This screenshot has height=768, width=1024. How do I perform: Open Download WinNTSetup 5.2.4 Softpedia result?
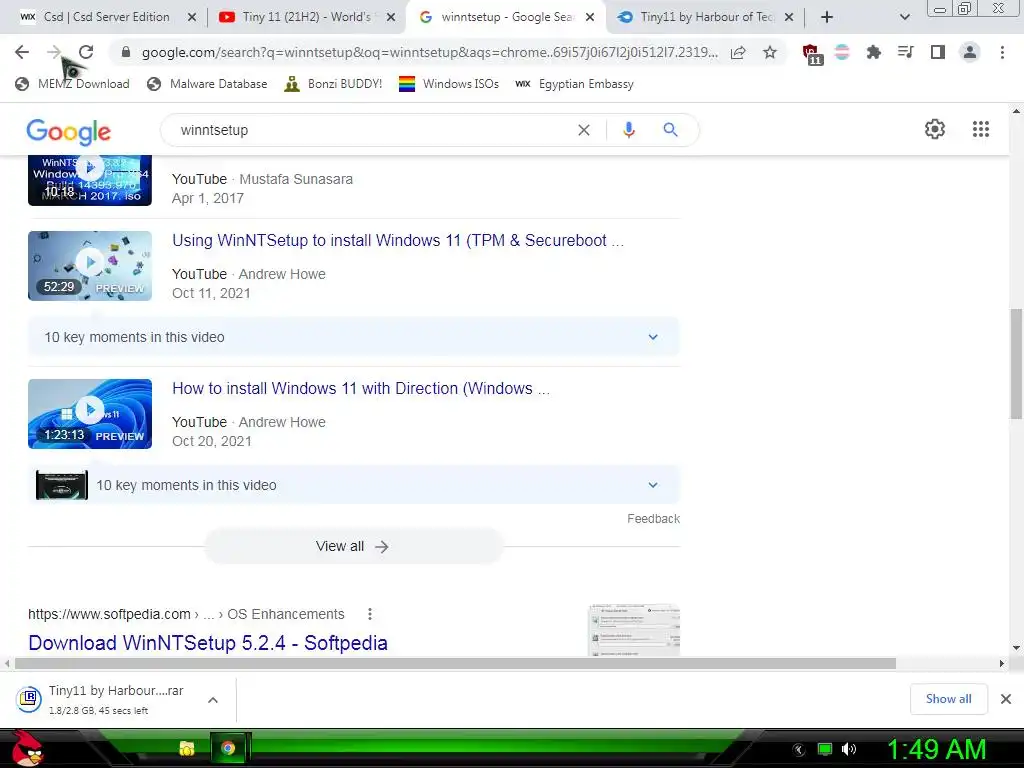click(x=208, y=643)
